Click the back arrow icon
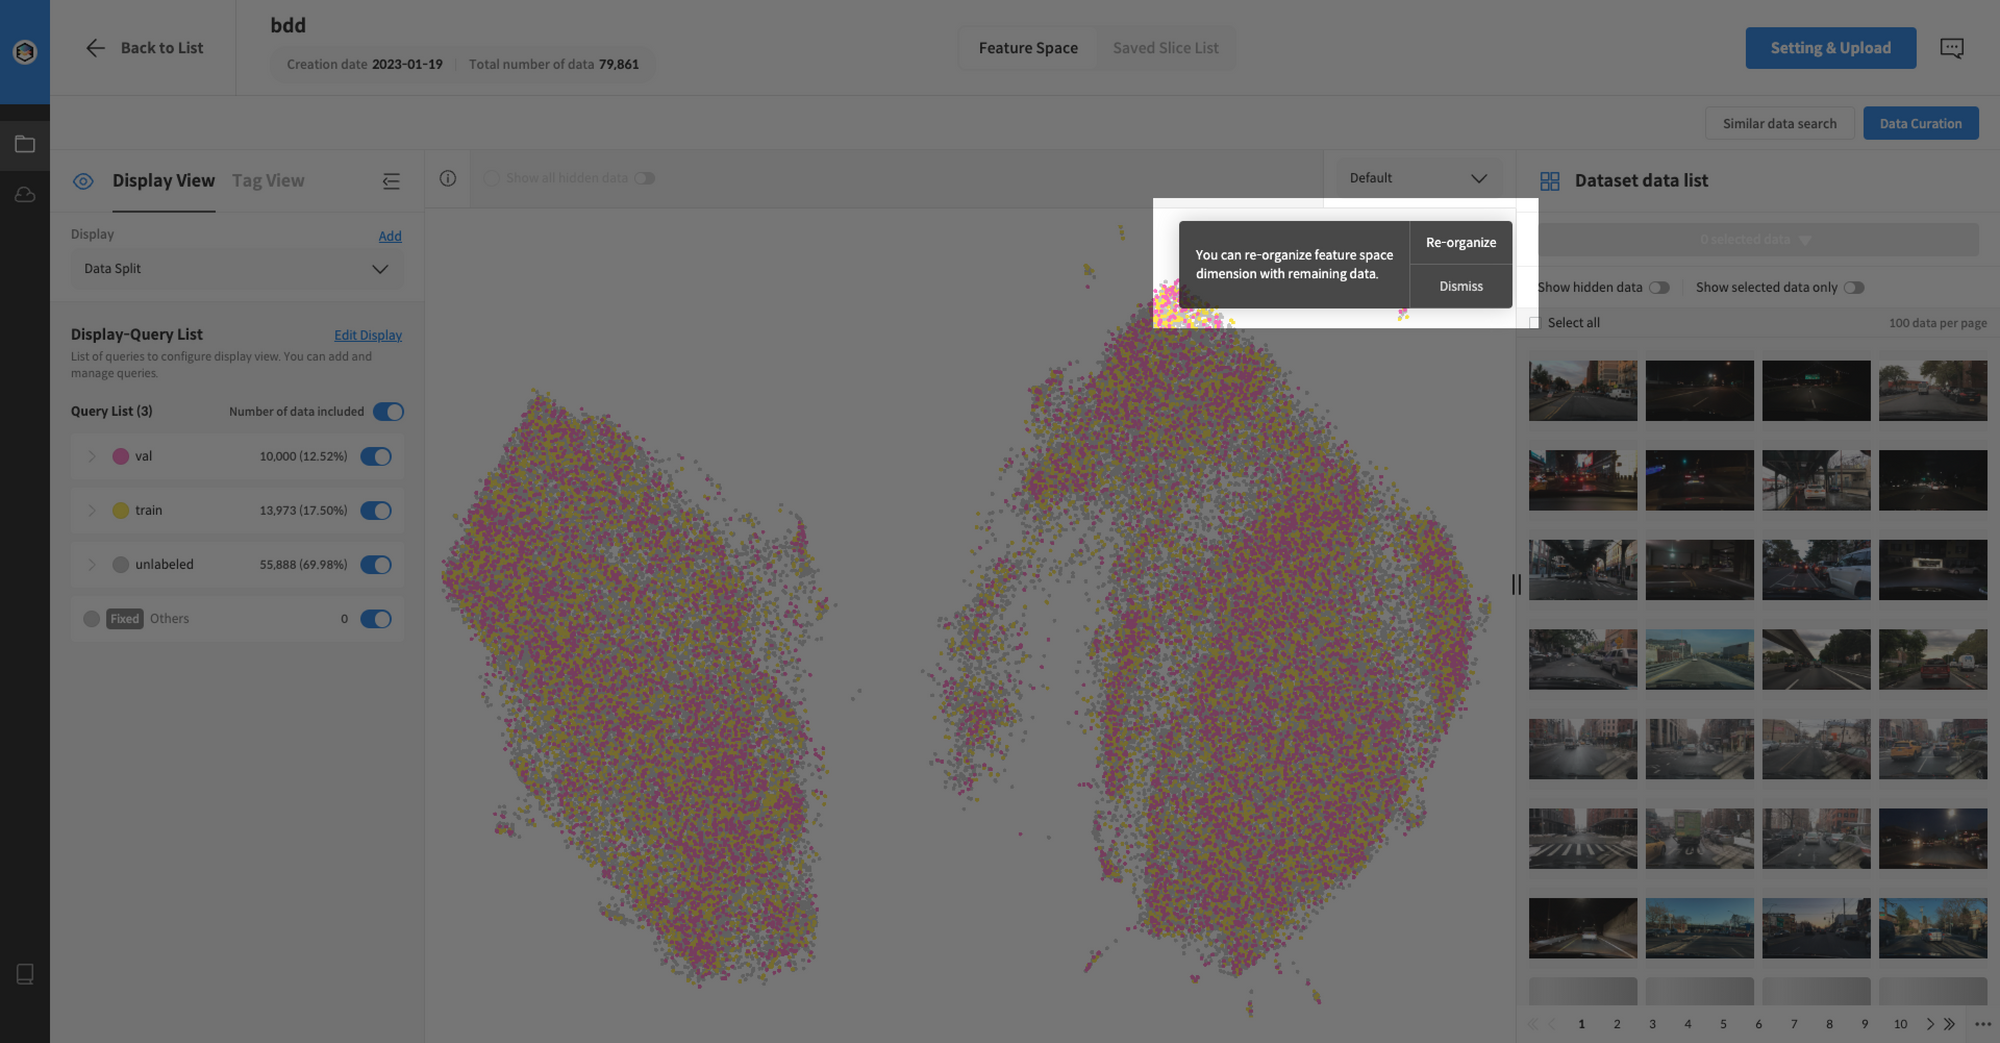 point(95,48)
